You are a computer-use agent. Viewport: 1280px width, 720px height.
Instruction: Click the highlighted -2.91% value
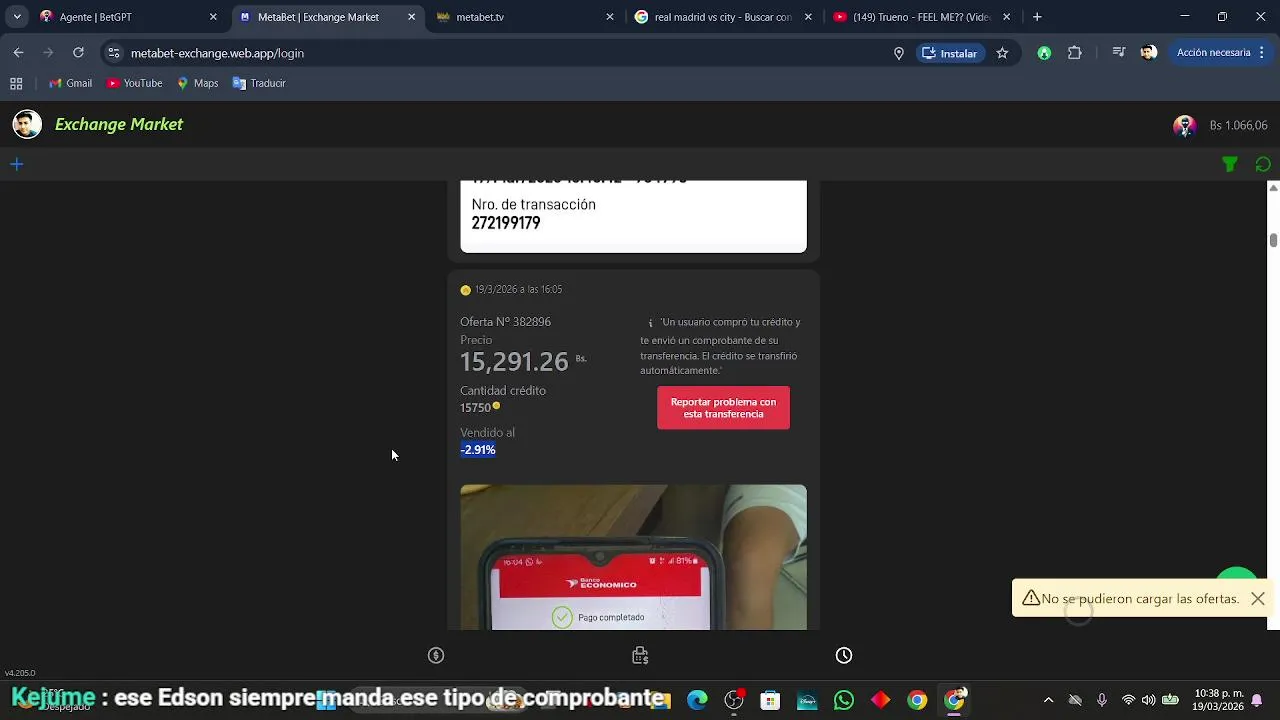(x=478, y=449)
